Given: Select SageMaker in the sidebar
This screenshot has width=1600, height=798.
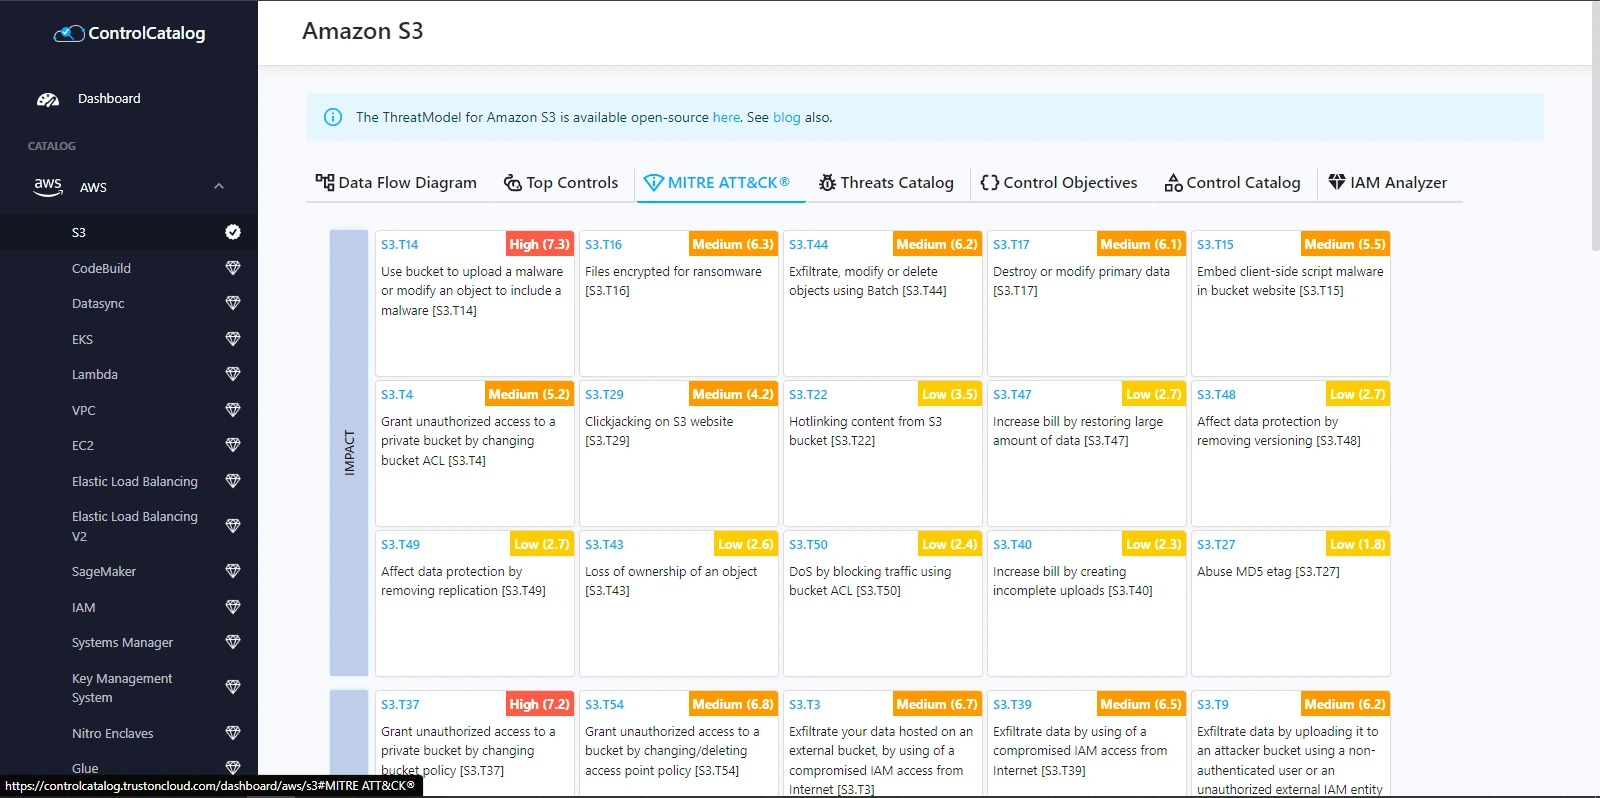Looking at the screenshot, I should pyautogui.click(x=104, y=571).
